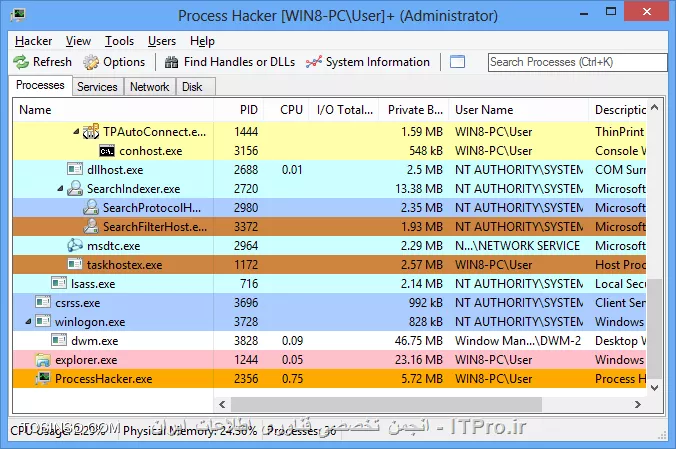Click the Refresh button label

(x=52, y=62)
